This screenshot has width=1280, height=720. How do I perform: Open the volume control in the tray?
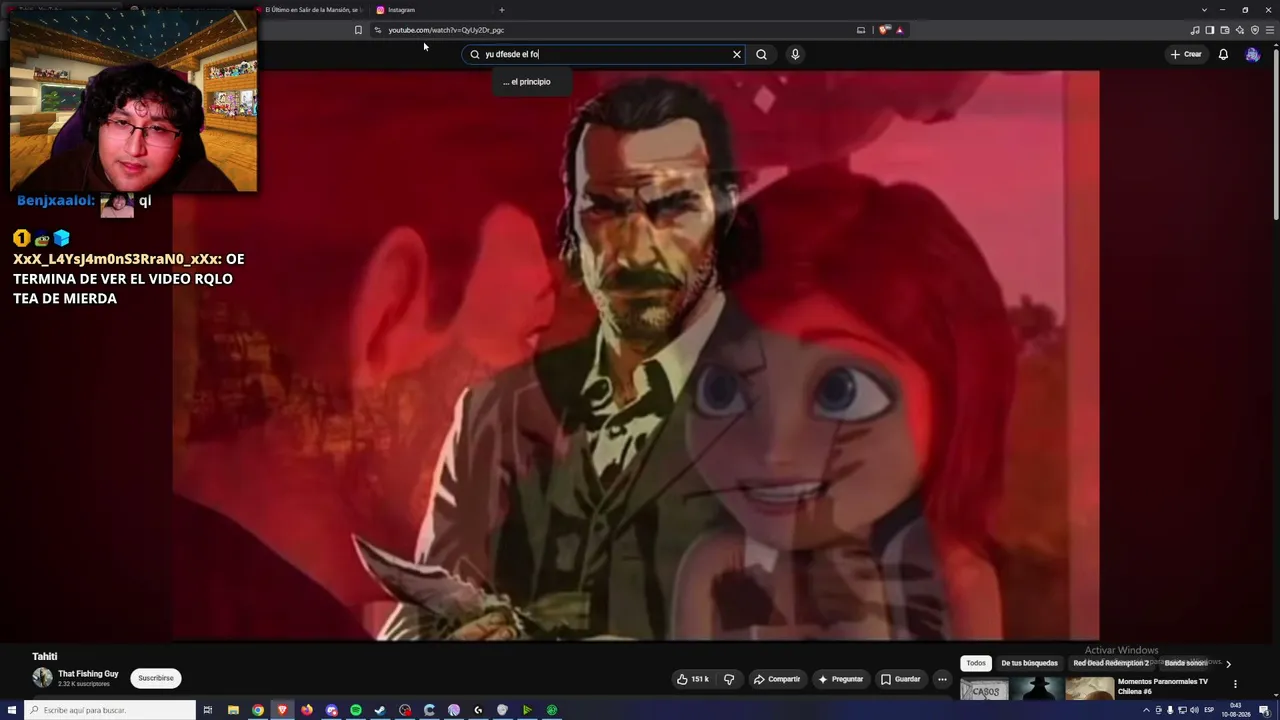(x=1194, y=710)
